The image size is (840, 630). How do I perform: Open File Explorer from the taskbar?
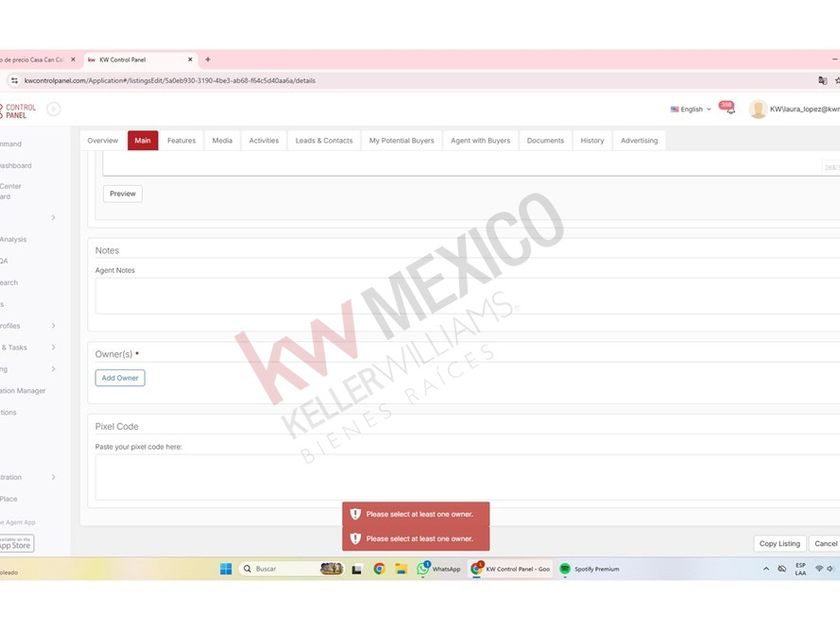pyautogui.click(x=401, y=569)
